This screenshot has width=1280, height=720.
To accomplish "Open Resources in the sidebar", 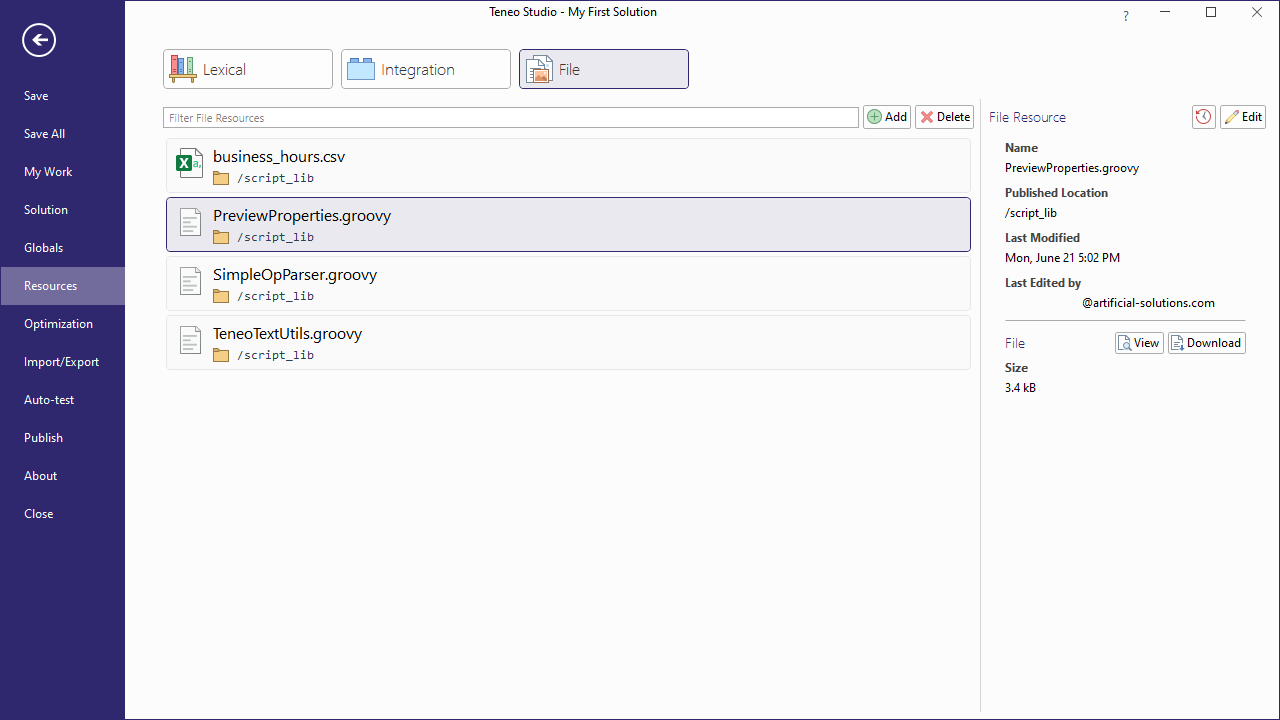I will click(x=62, y=286).
